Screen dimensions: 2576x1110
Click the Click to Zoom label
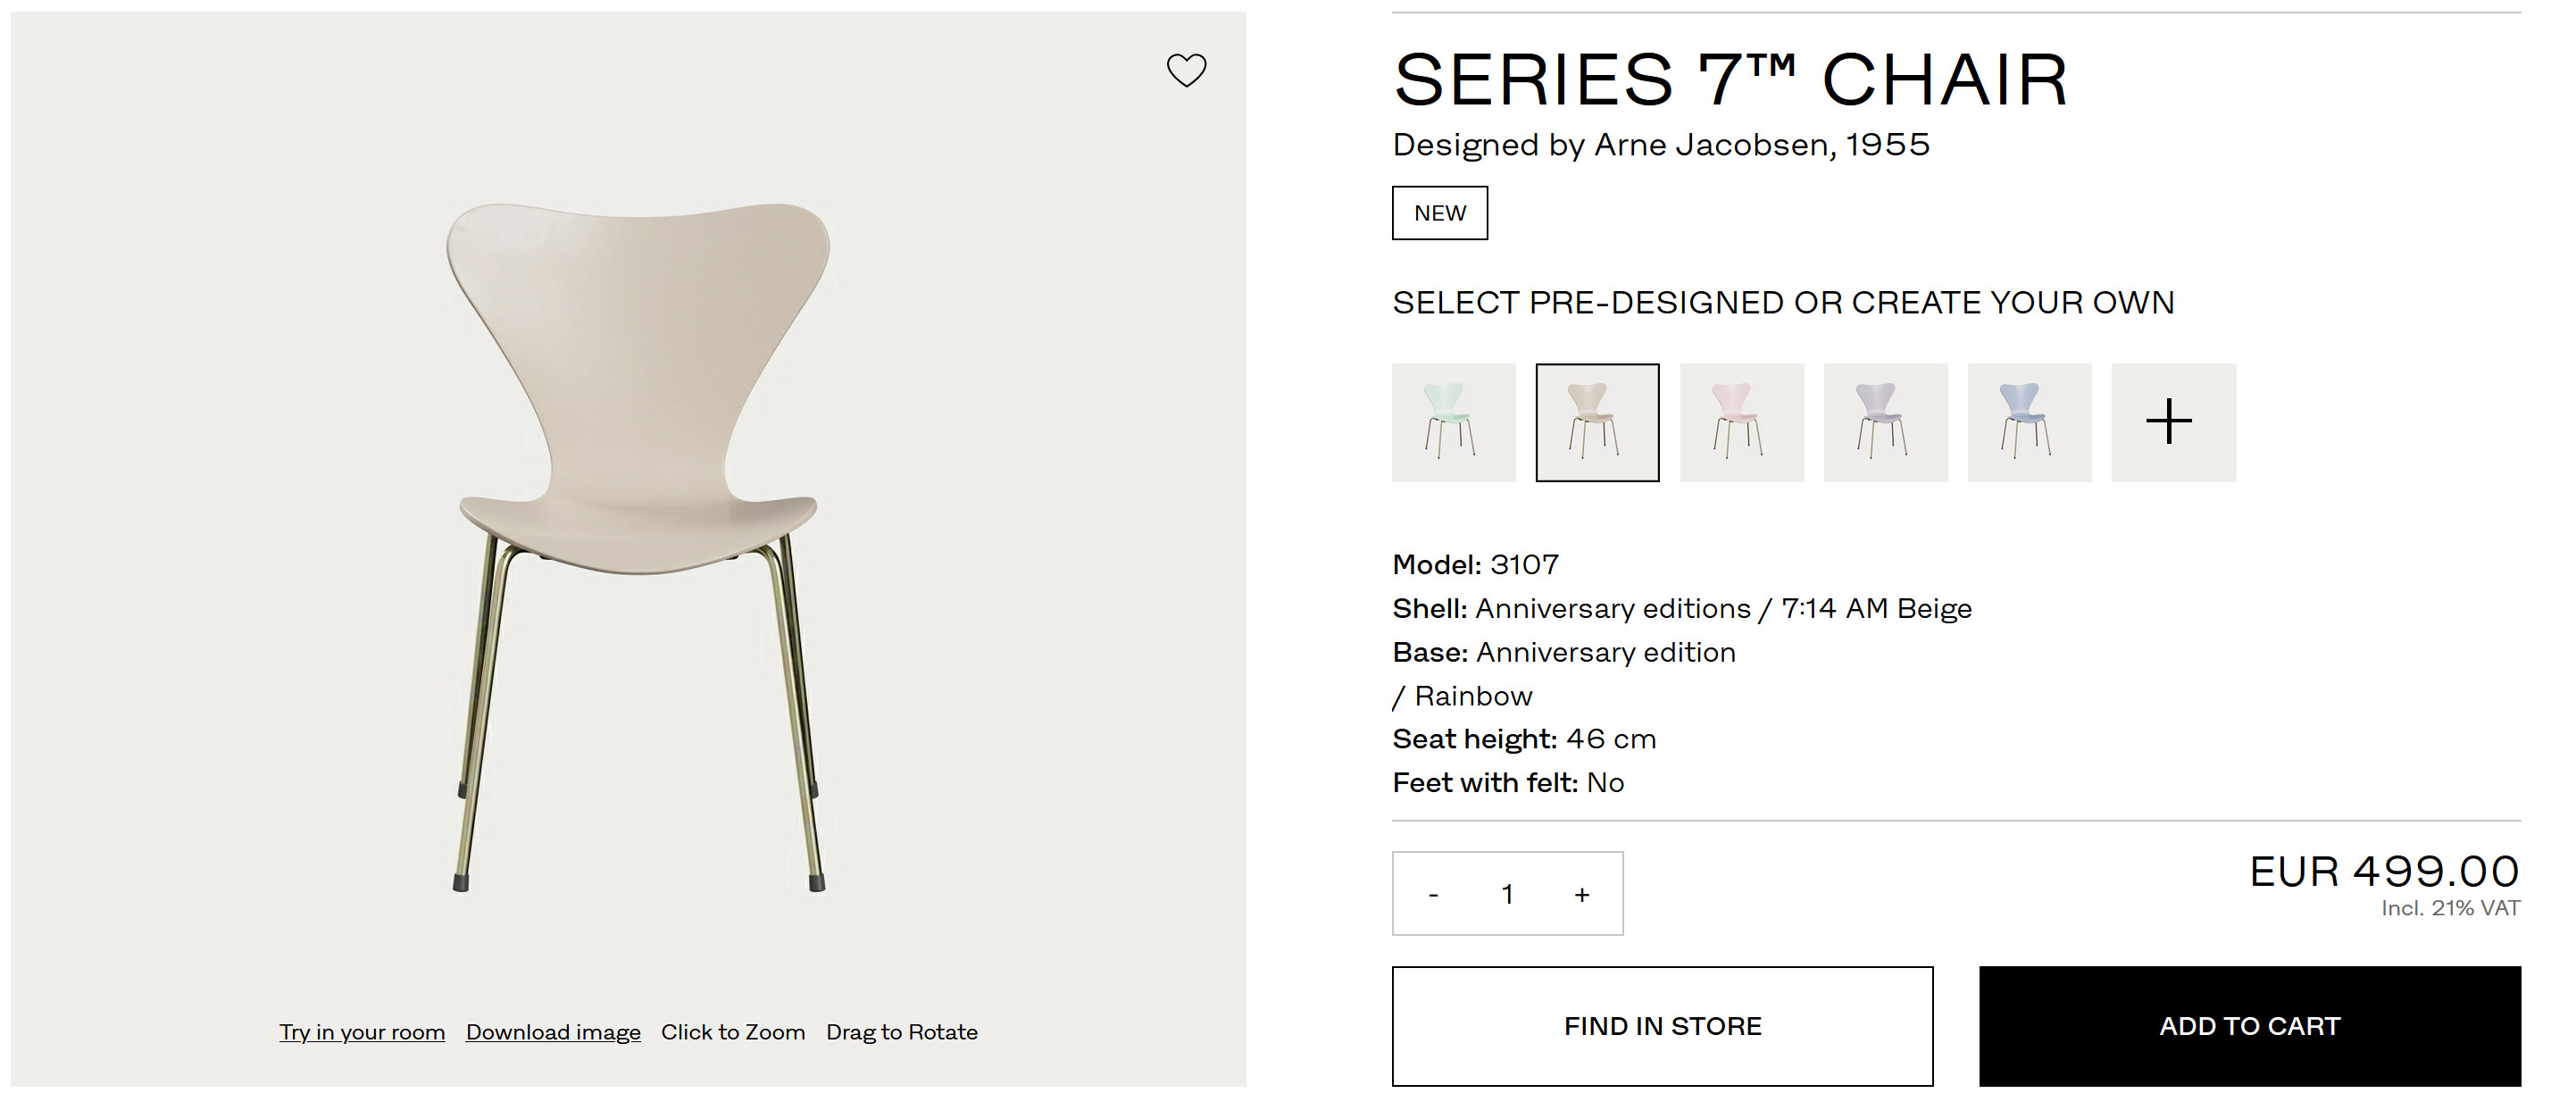point(733,1032)
